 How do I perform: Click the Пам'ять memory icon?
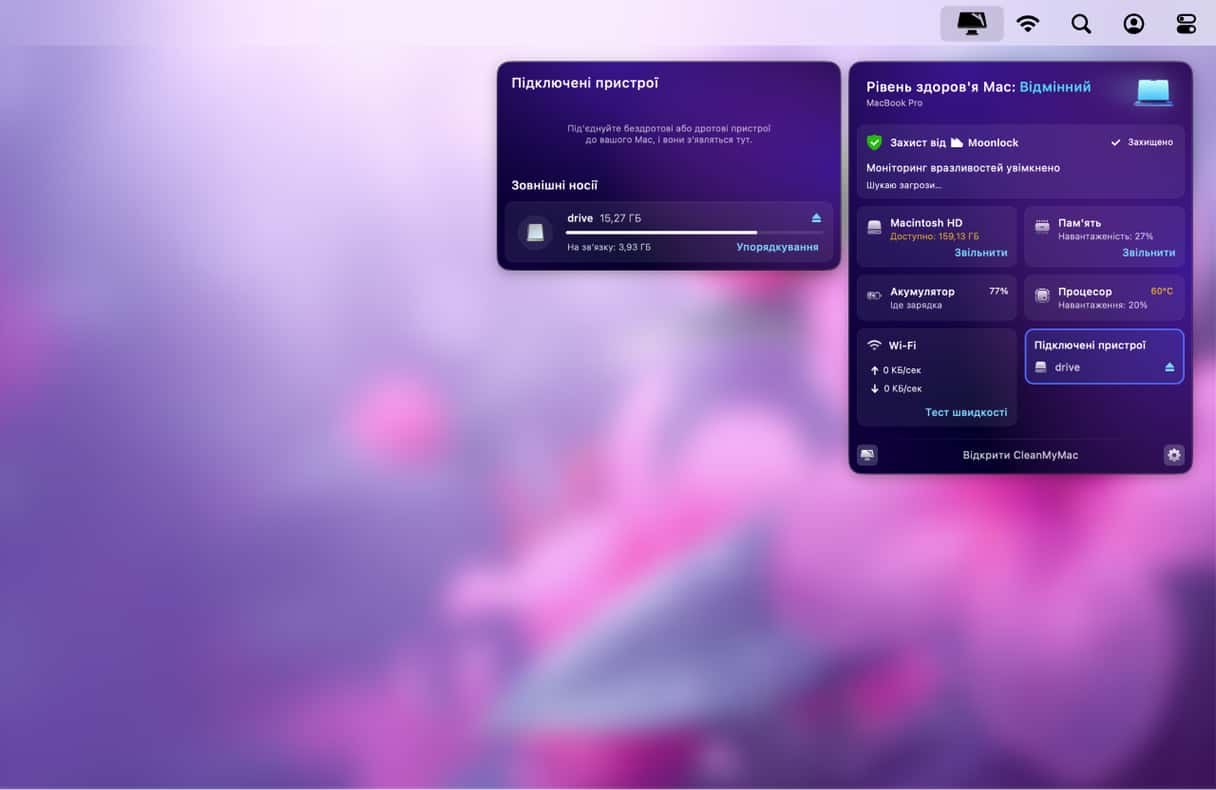1042,227
